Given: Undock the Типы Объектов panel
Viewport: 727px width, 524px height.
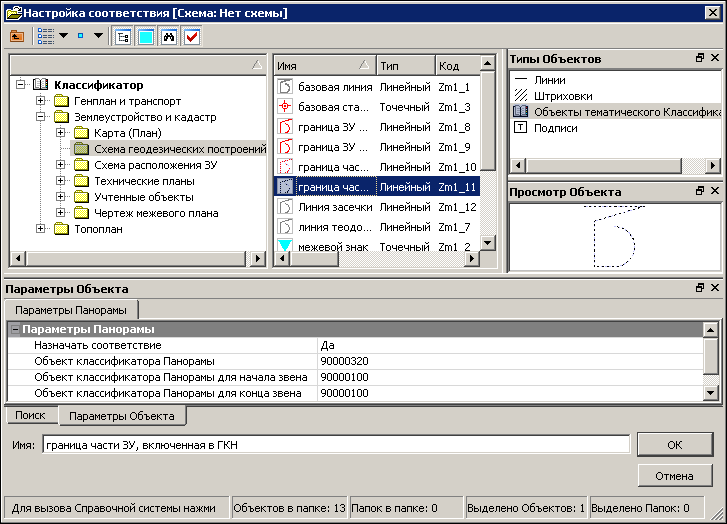Looking at the screenshot, I should click(700, 58).
